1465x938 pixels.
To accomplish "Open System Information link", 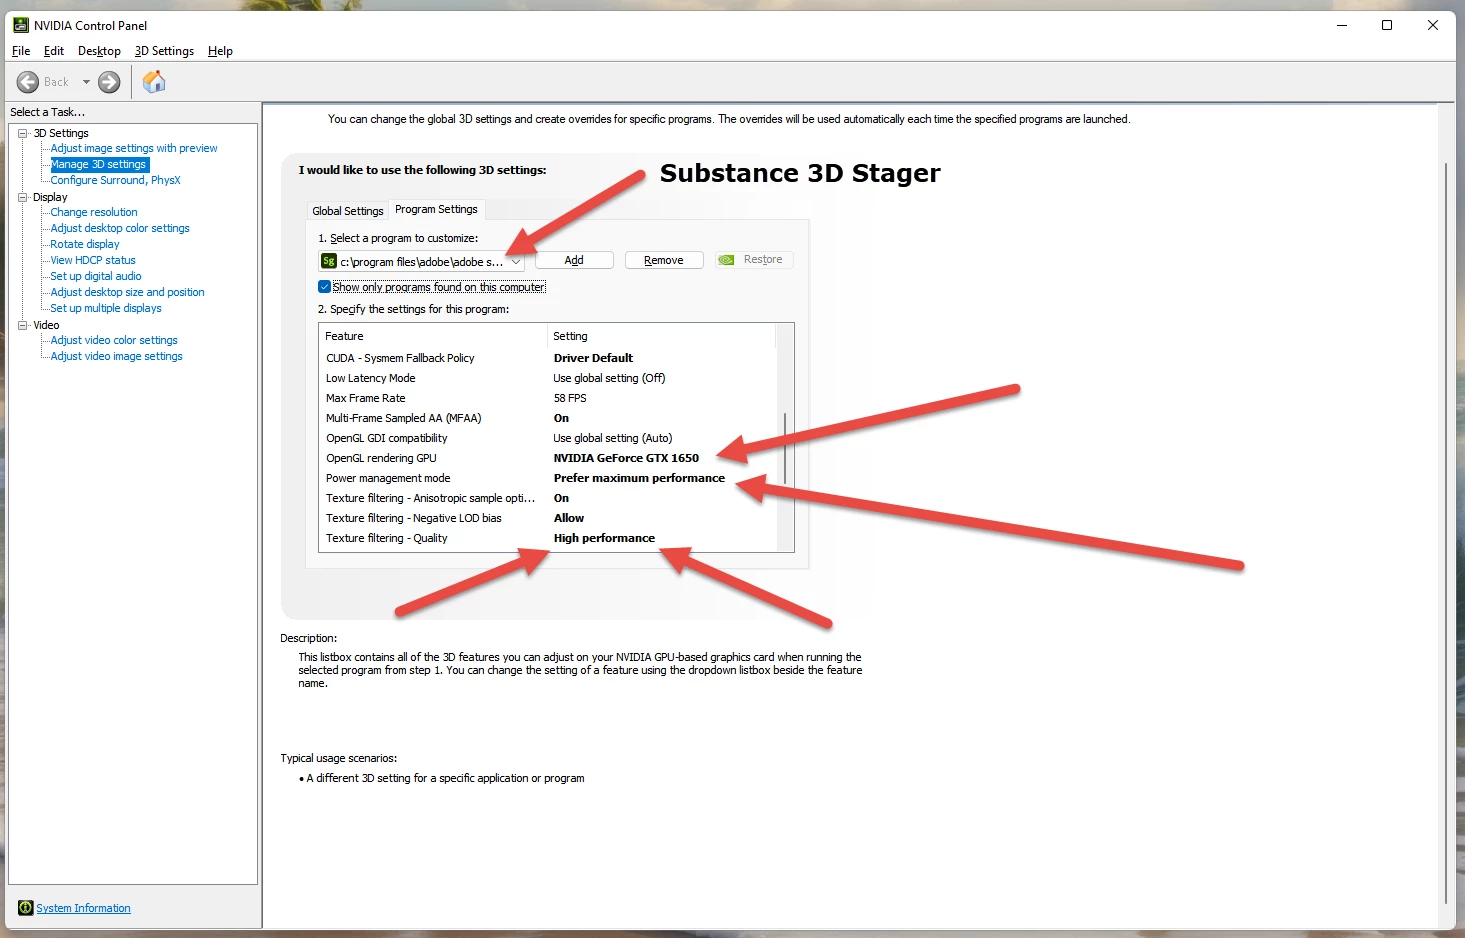I will click(x=84, y=908).
